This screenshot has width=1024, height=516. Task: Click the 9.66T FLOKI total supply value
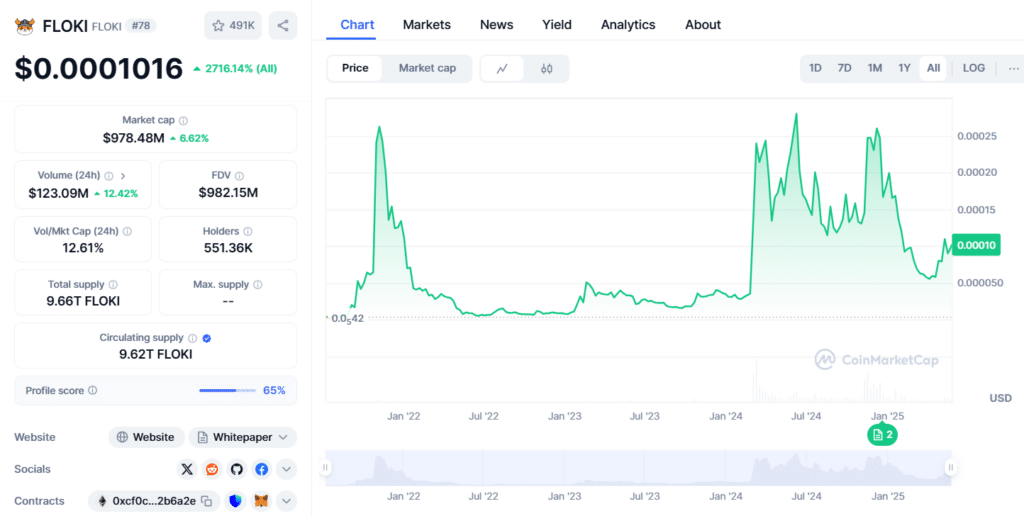(83, 301)
